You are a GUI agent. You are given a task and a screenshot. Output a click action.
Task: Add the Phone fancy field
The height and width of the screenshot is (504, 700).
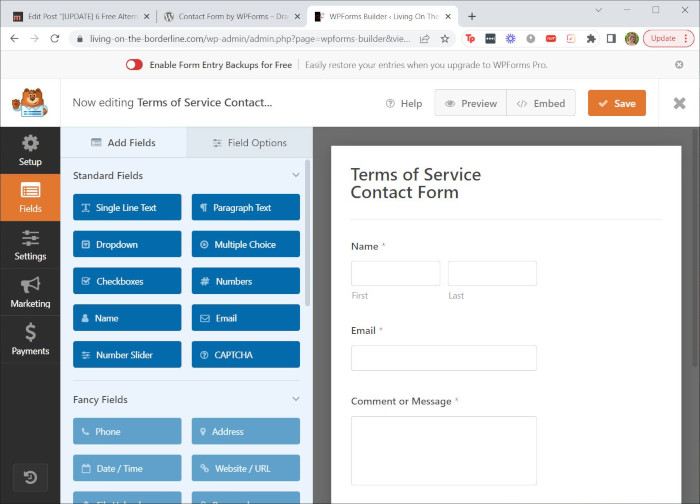pyautogui.click(x=127, y=431)
